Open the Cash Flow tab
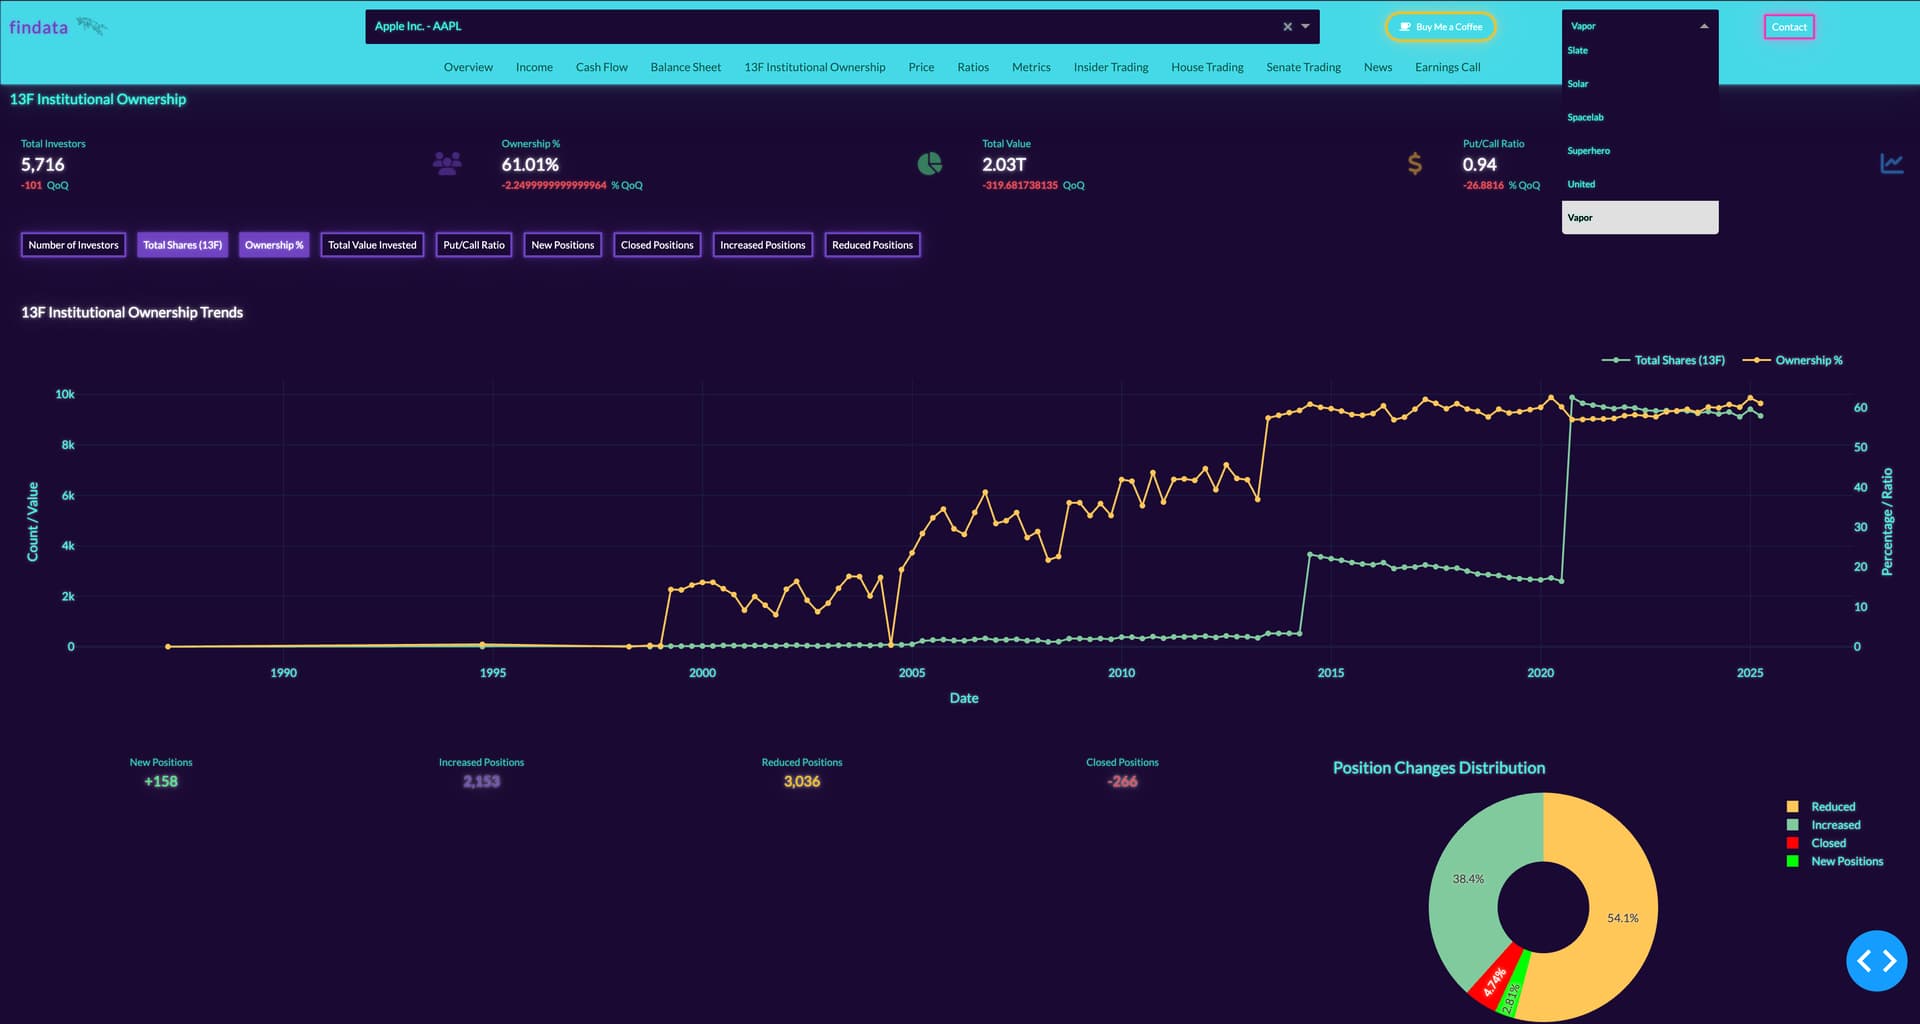This screenshot has height=1024, width=1920. 601,67
